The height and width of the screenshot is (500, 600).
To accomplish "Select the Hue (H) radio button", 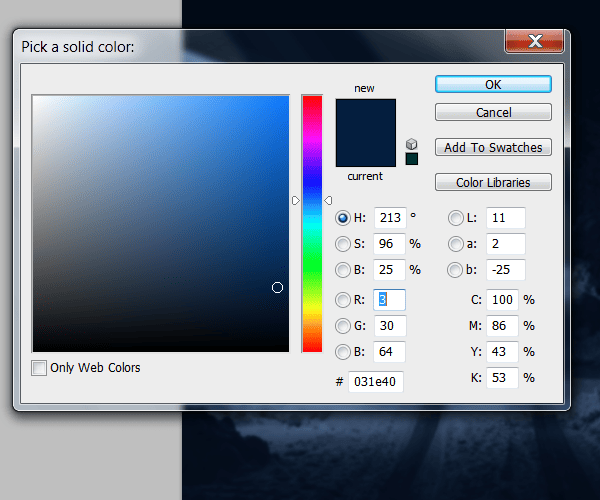I will pyautogui.click(x=343, y=218).
